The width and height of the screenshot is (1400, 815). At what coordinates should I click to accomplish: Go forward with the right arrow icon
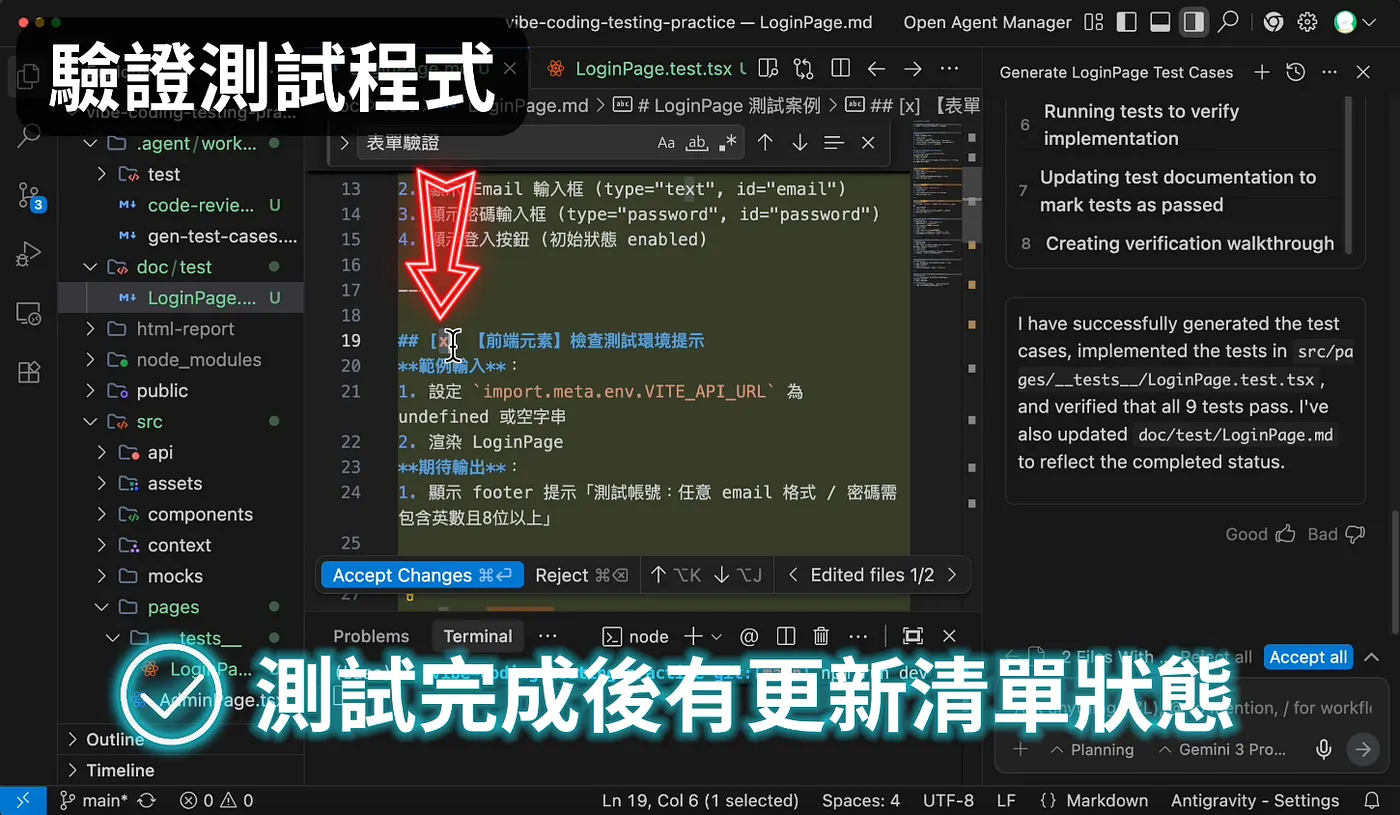pyautogui.click(x=913, y=69)
